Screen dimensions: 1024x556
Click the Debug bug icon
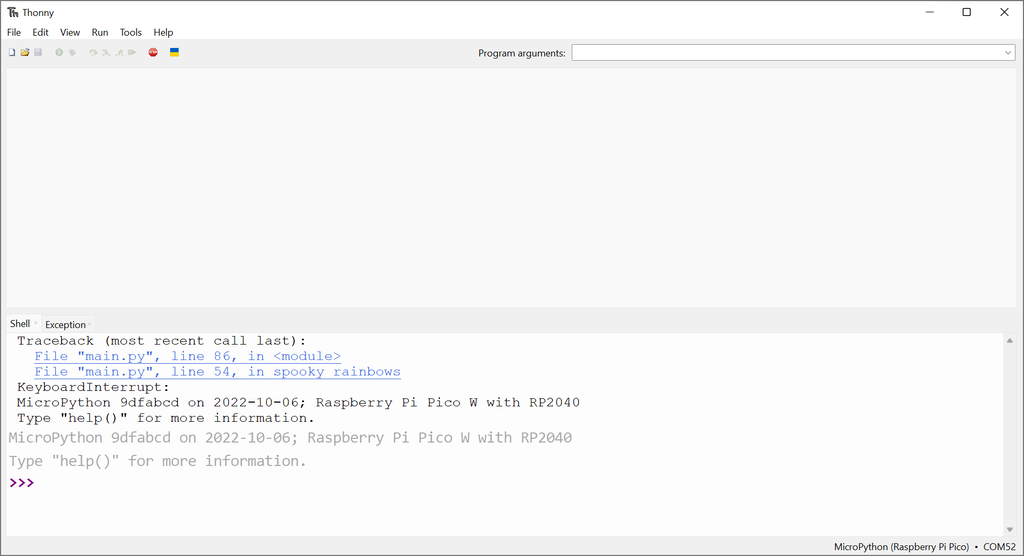click(x=72, y=52)
